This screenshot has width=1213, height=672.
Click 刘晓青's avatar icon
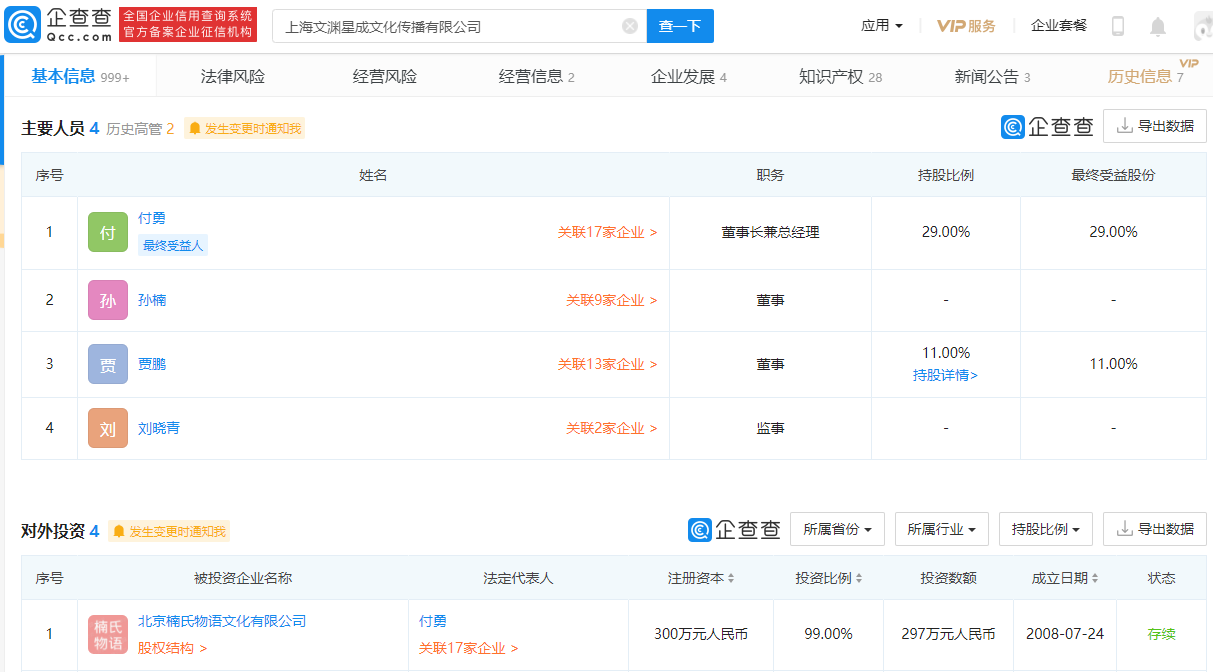click(x=107, y=428)
